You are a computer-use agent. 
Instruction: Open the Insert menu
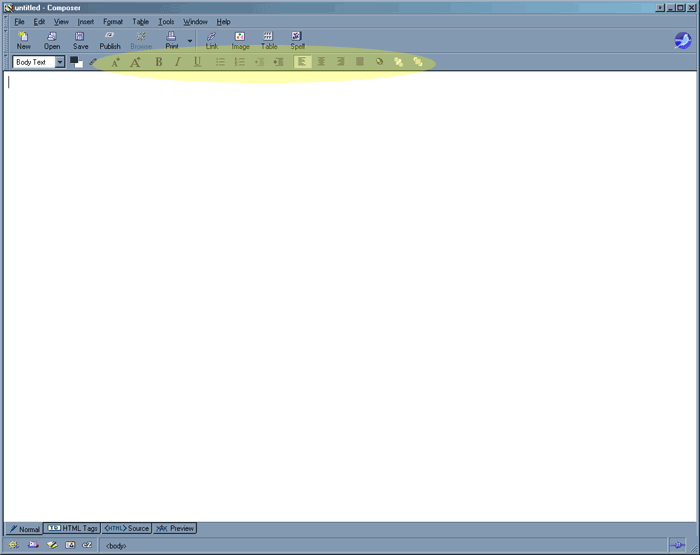86,21
